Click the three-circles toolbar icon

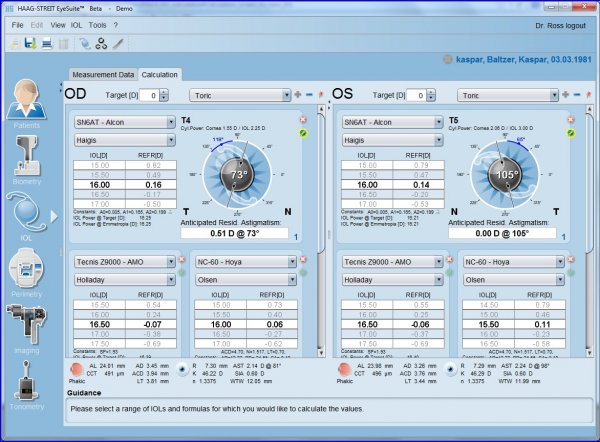coord(101,44)
